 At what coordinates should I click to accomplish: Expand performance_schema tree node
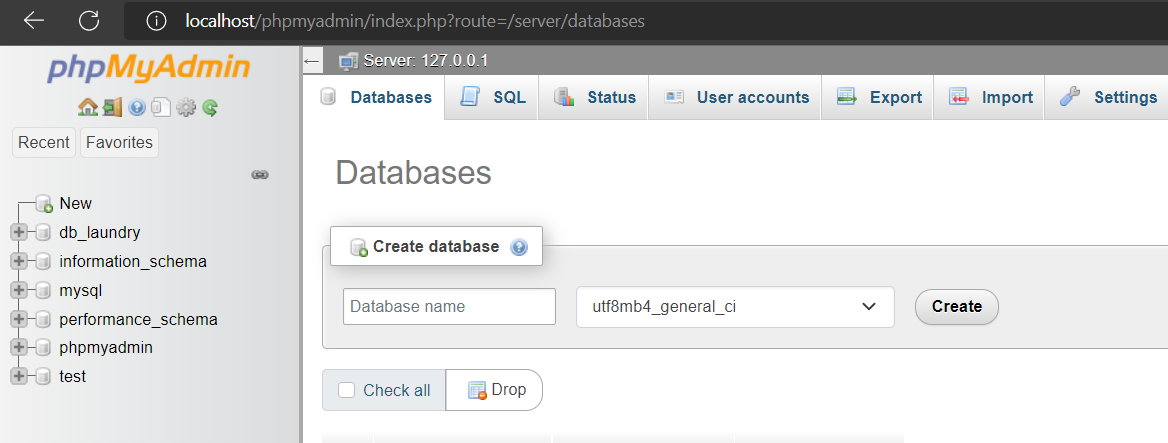pyautogui.click(x=19, y=319)
